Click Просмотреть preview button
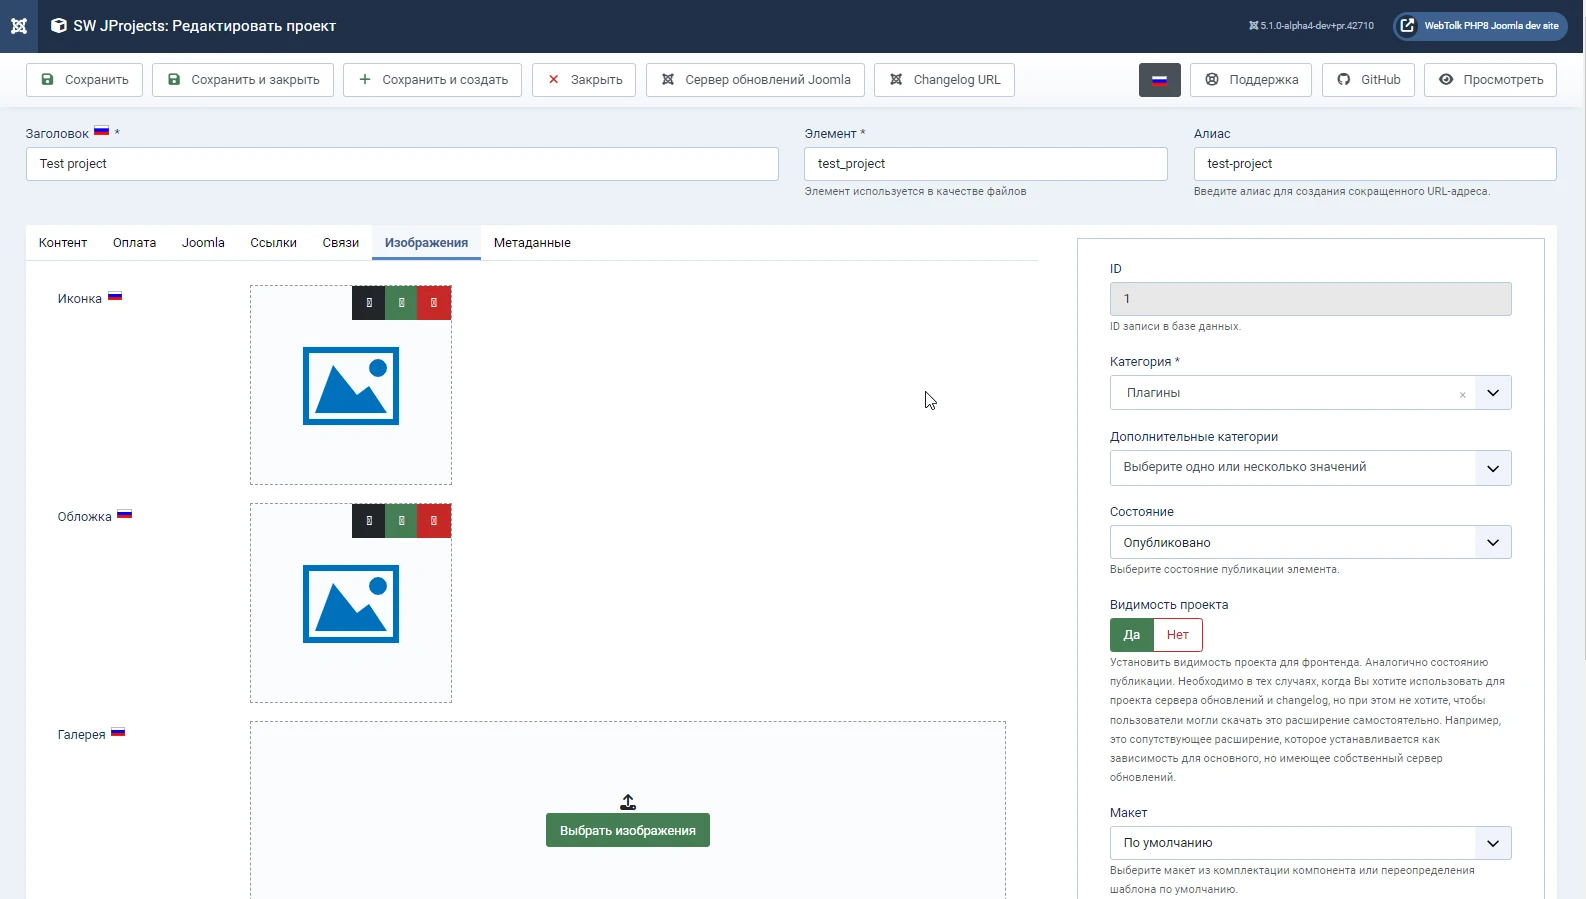 (x=1490, y=80)
